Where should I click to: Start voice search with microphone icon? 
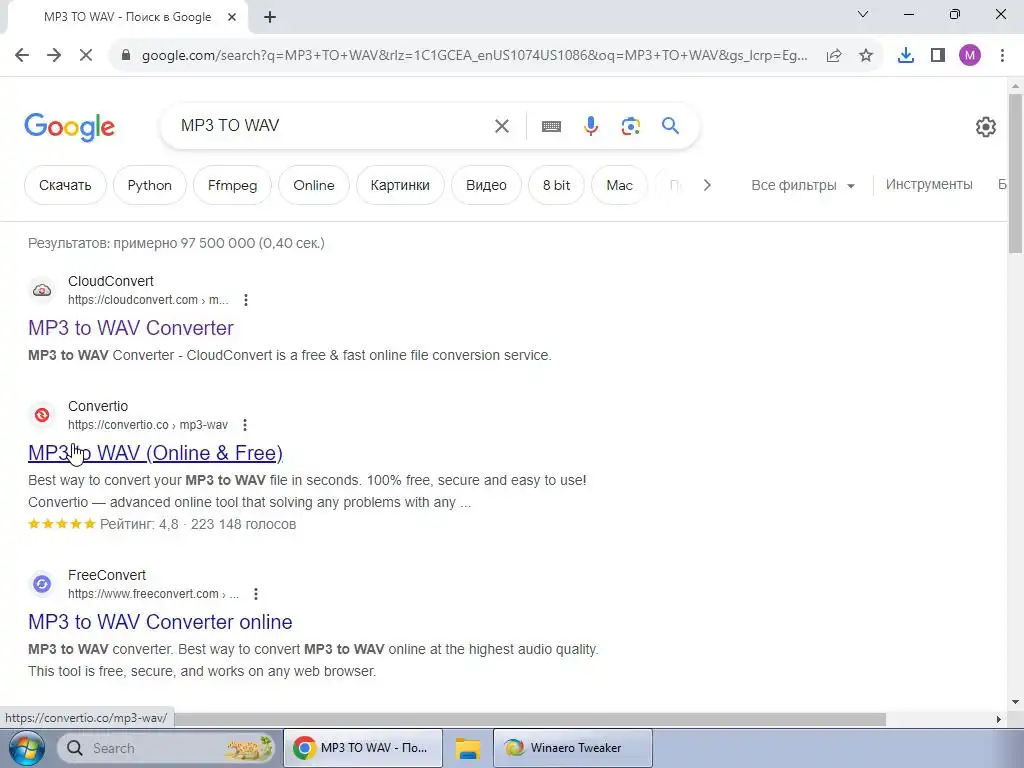coord(591,126)
